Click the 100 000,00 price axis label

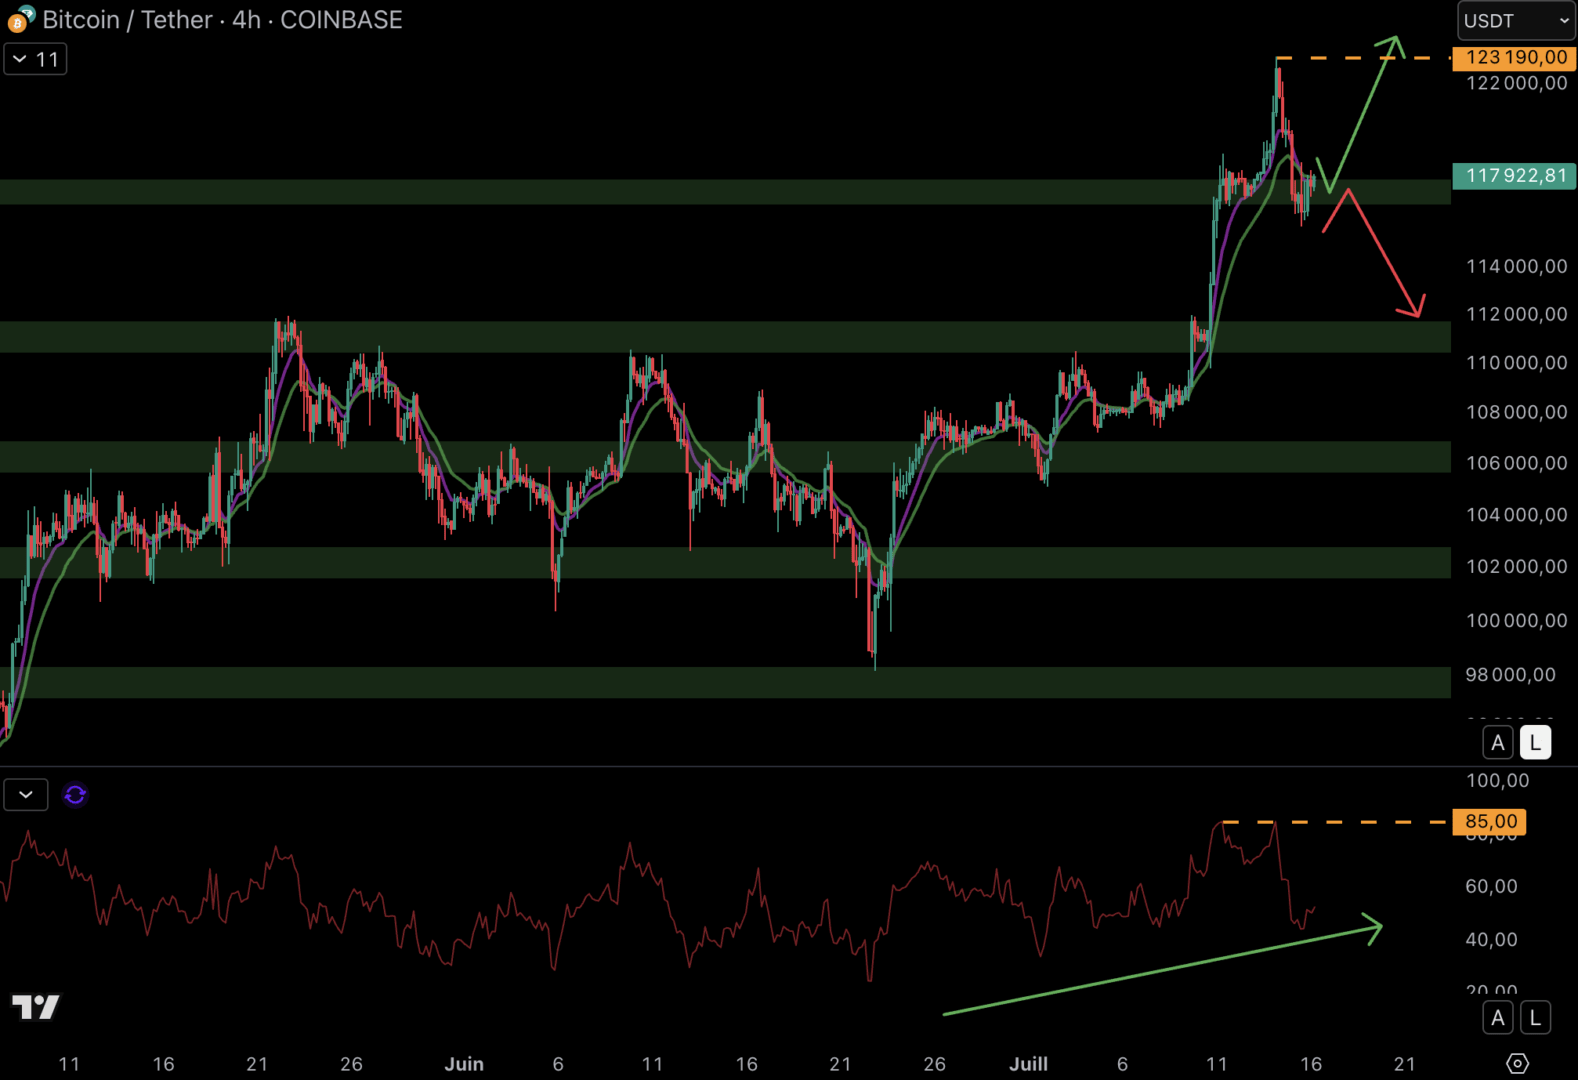tap(1516, 621)
